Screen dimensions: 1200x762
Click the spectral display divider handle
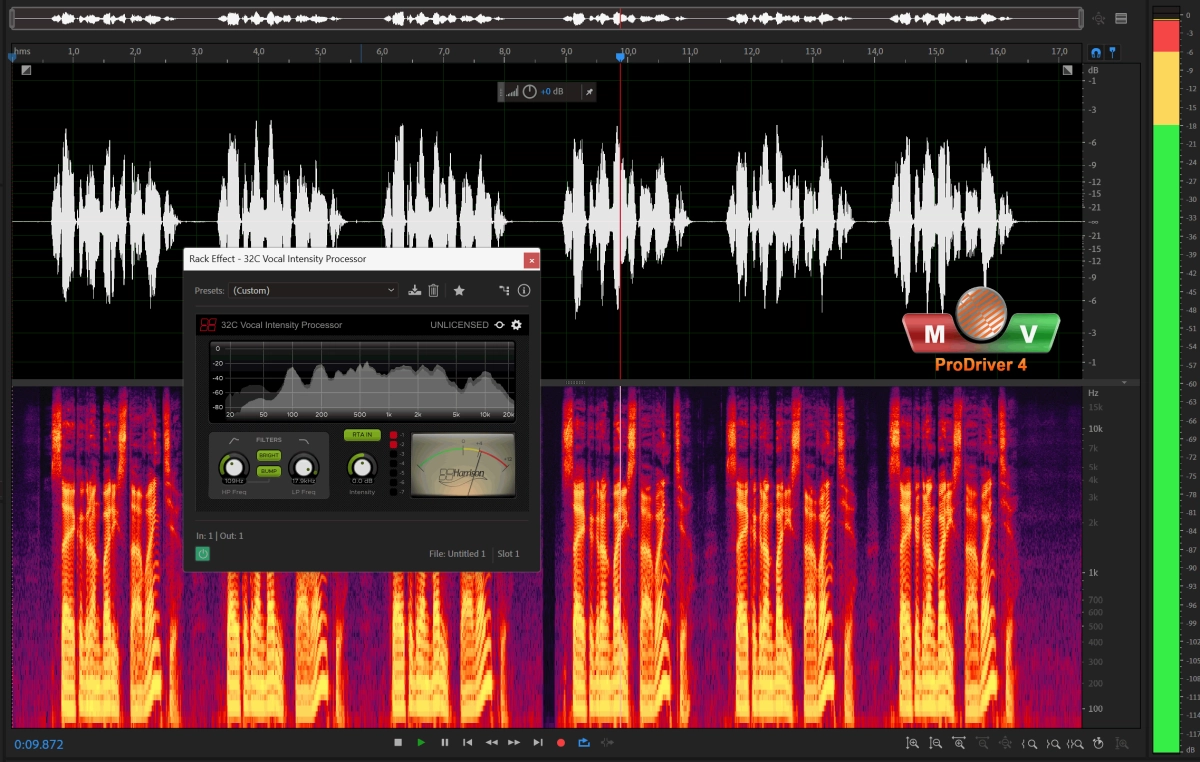(x=576, y=382)
